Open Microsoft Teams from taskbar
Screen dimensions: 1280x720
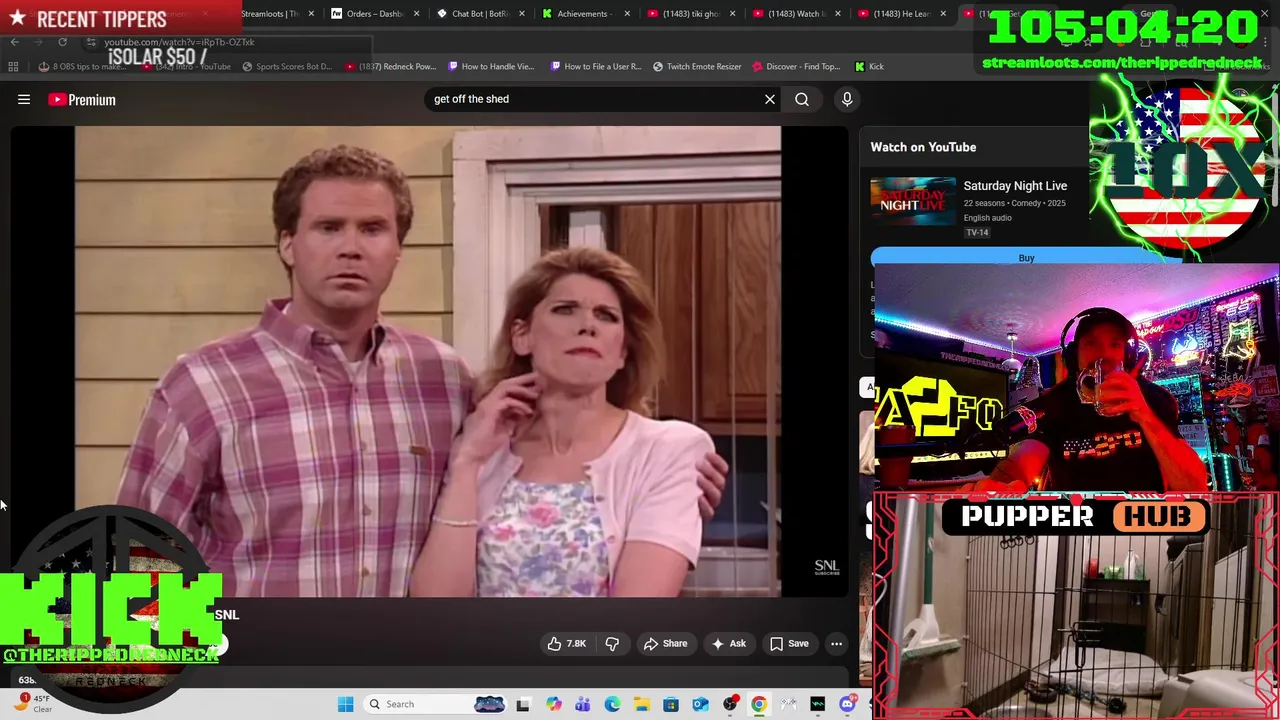[x=583, y=704]
